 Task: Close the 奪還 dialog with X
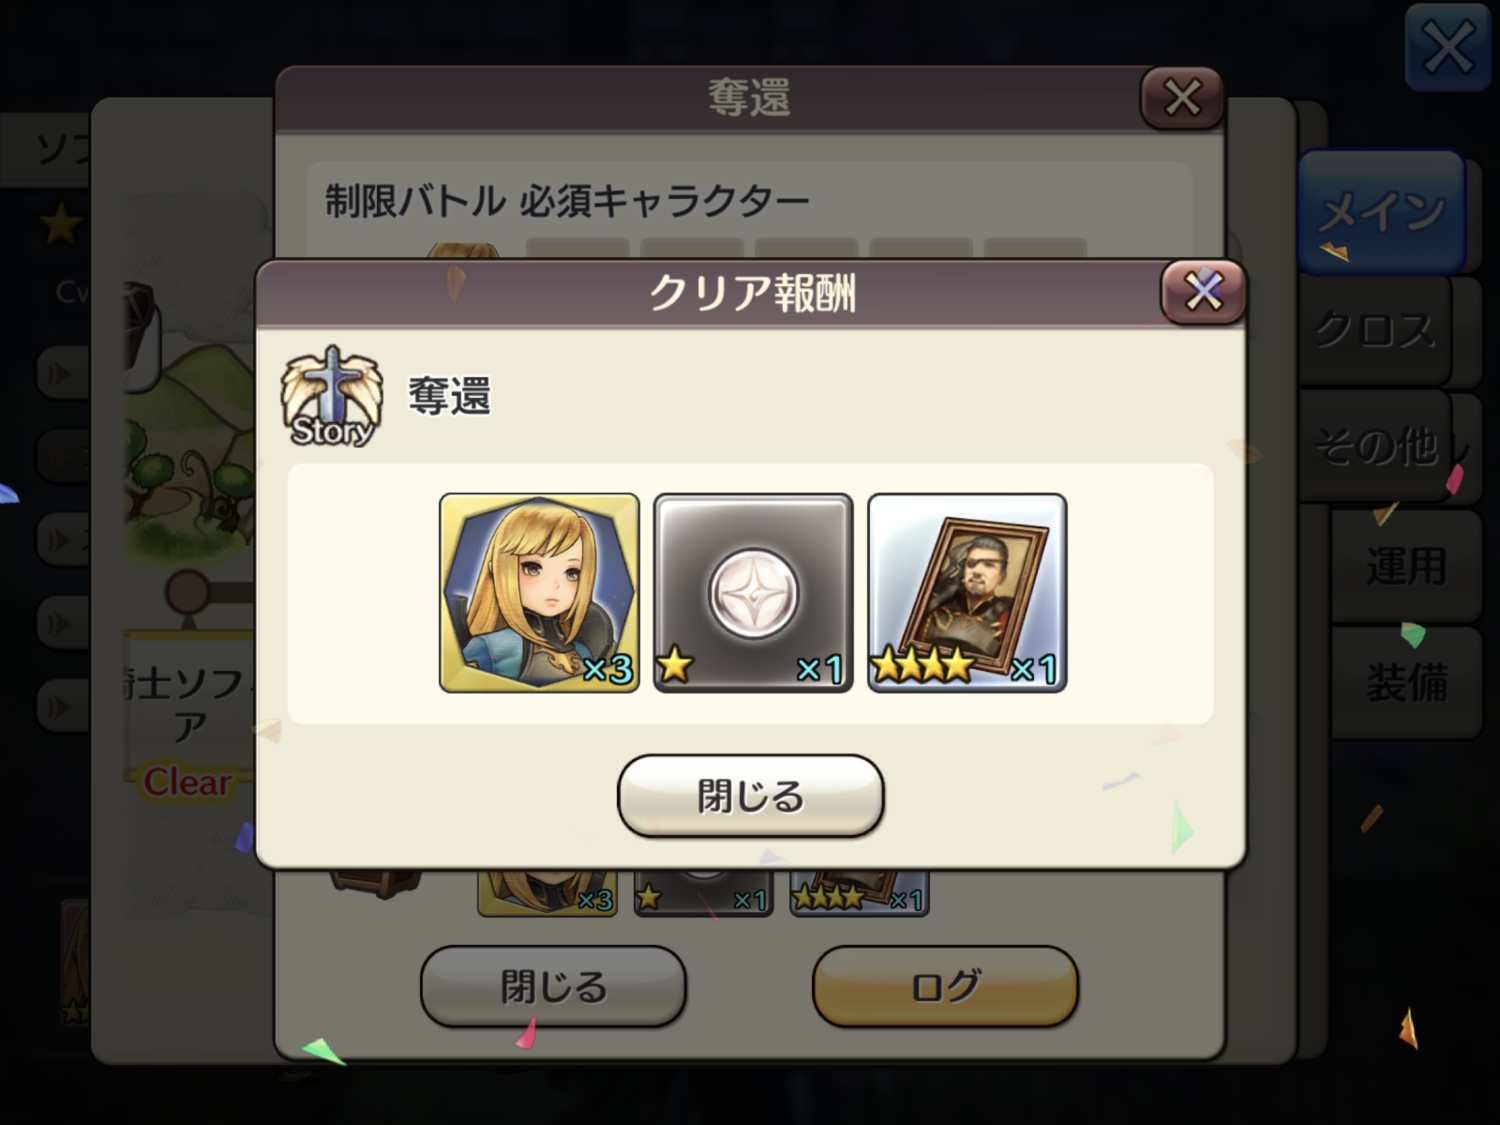point(1182,98)
